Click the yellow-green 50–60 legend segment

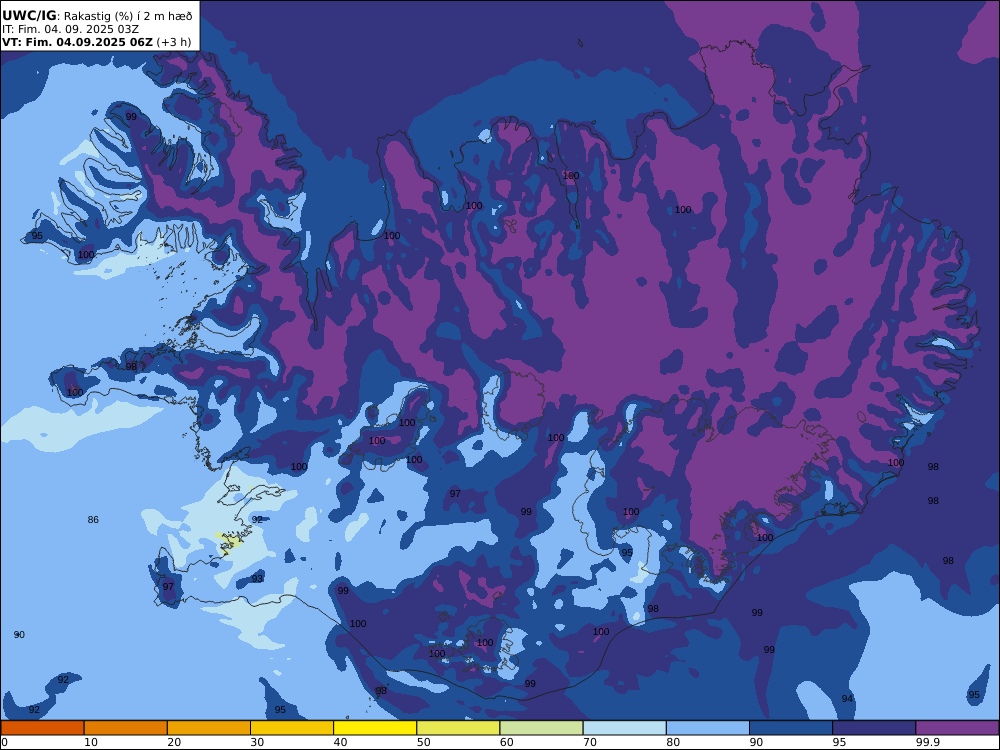point(458,728)
